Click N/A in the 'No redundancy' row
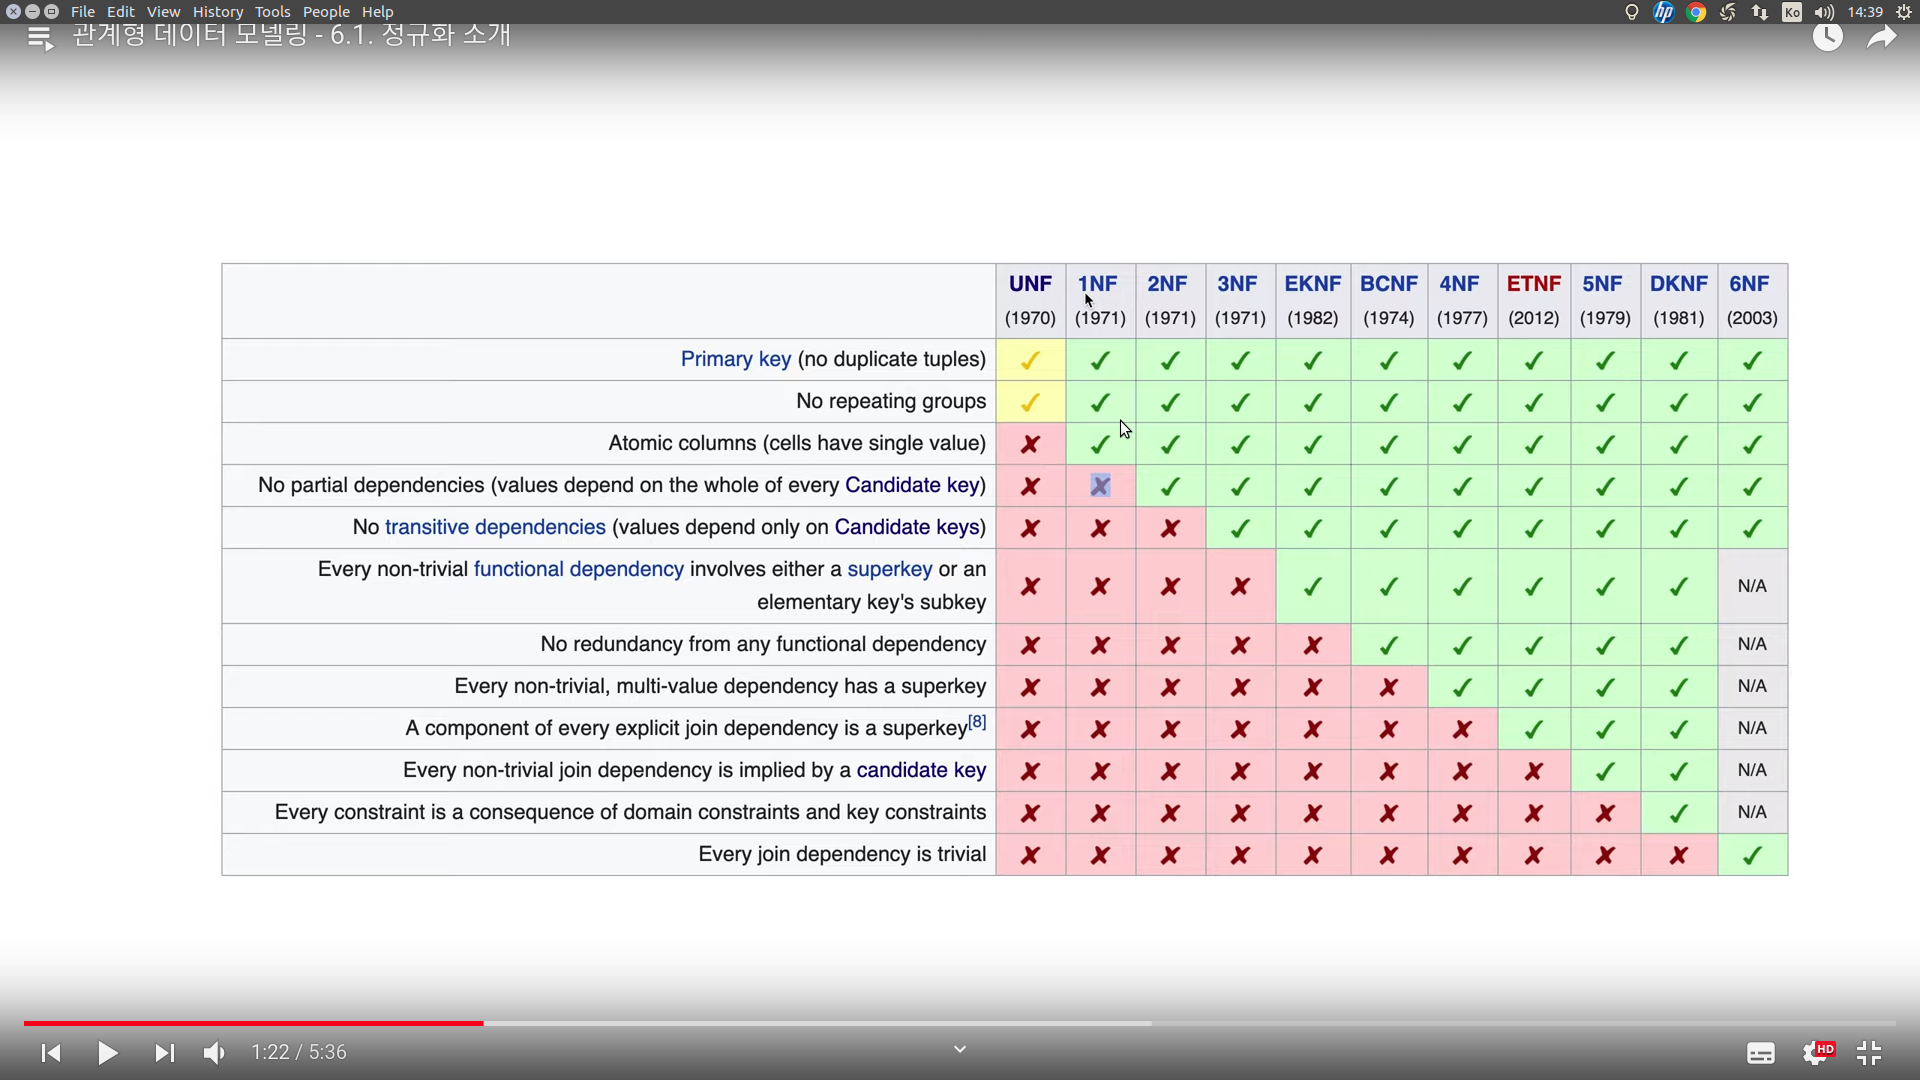1920x1080 pixels. click(x=1752, y=644)
